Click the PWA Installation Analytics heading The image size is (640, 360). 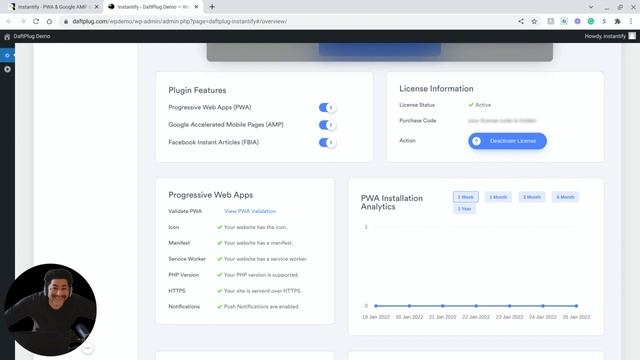(x=391, y=202)
